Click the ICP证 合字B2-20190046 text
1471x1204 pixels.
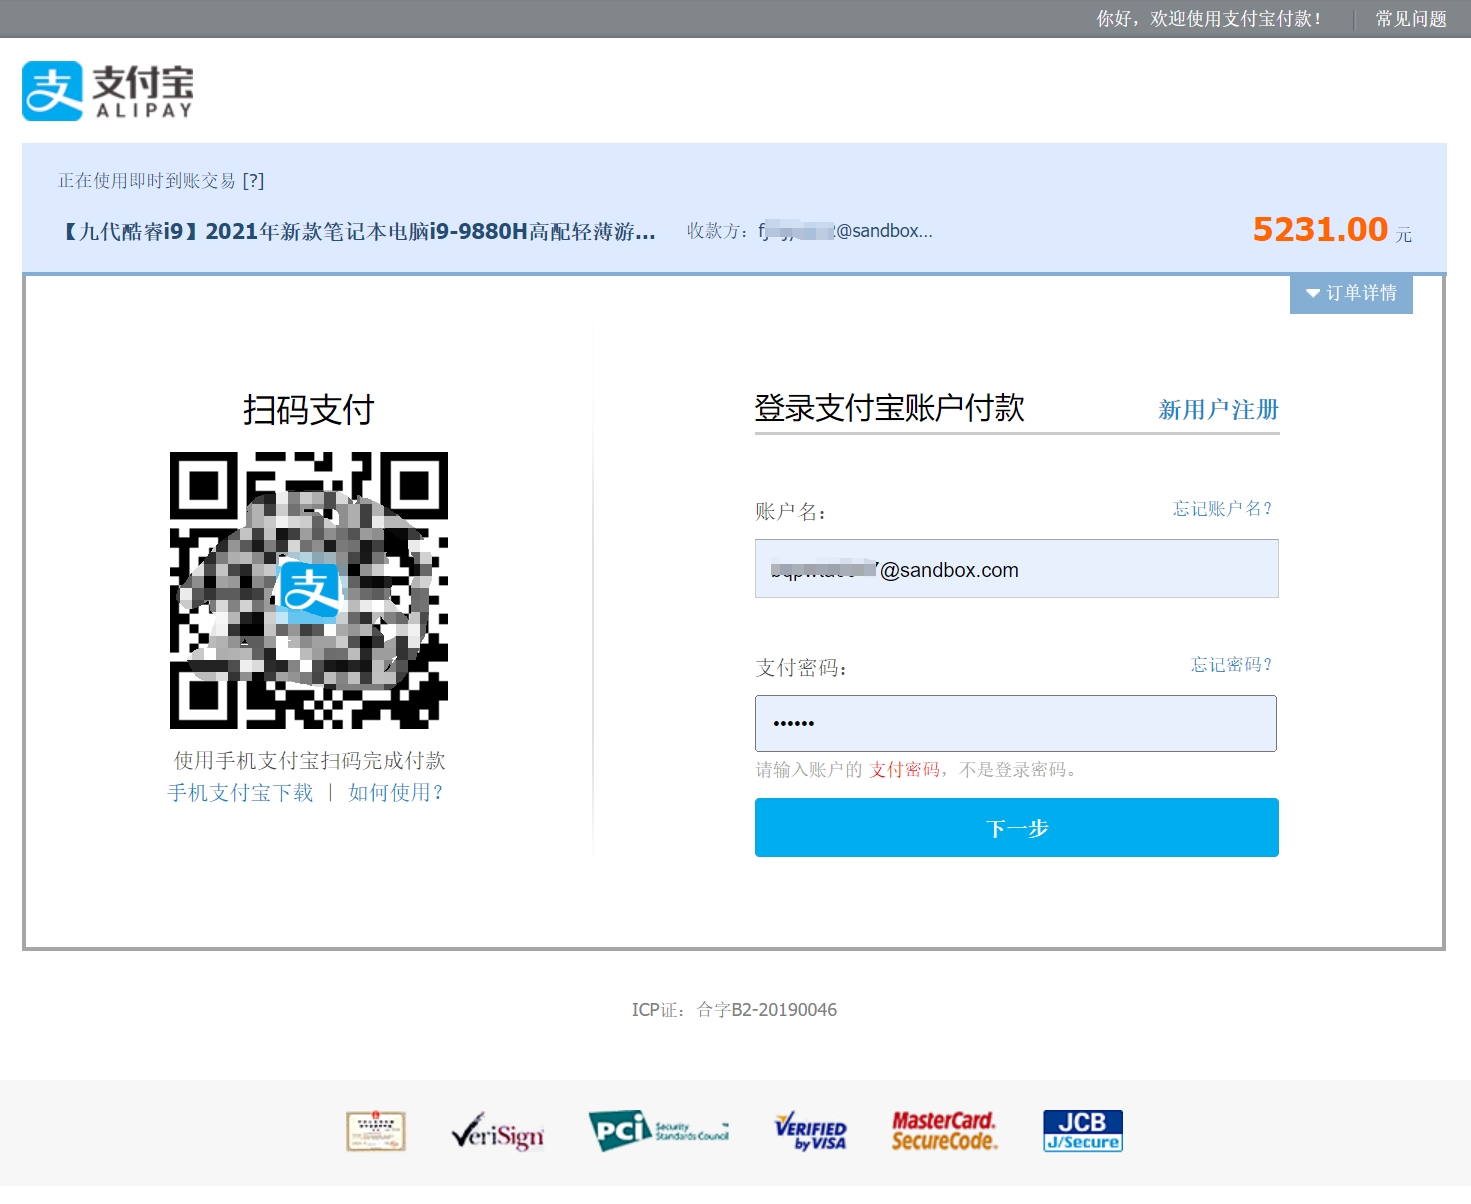pos(734,1010)
